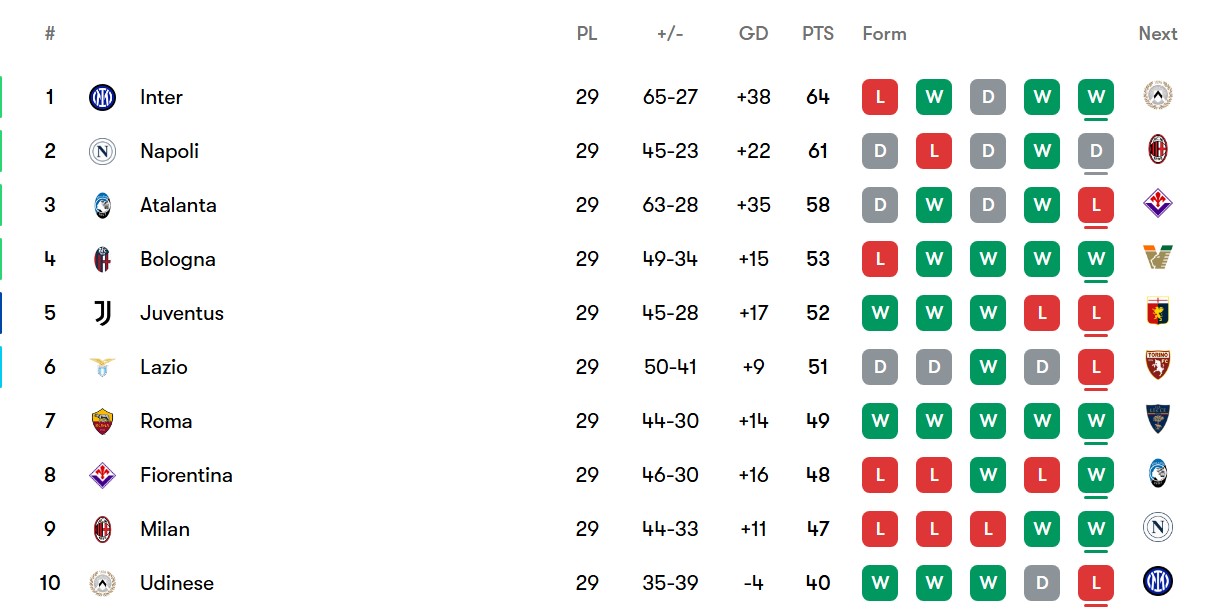The width and height of the screenshot is (1208, 615).
Task: Open Napoli's most recent draw result
Action: 1096,151
